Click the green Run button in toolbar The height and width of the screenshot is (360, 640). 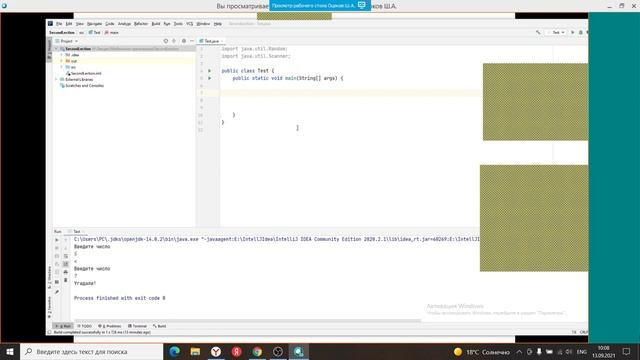572,32
